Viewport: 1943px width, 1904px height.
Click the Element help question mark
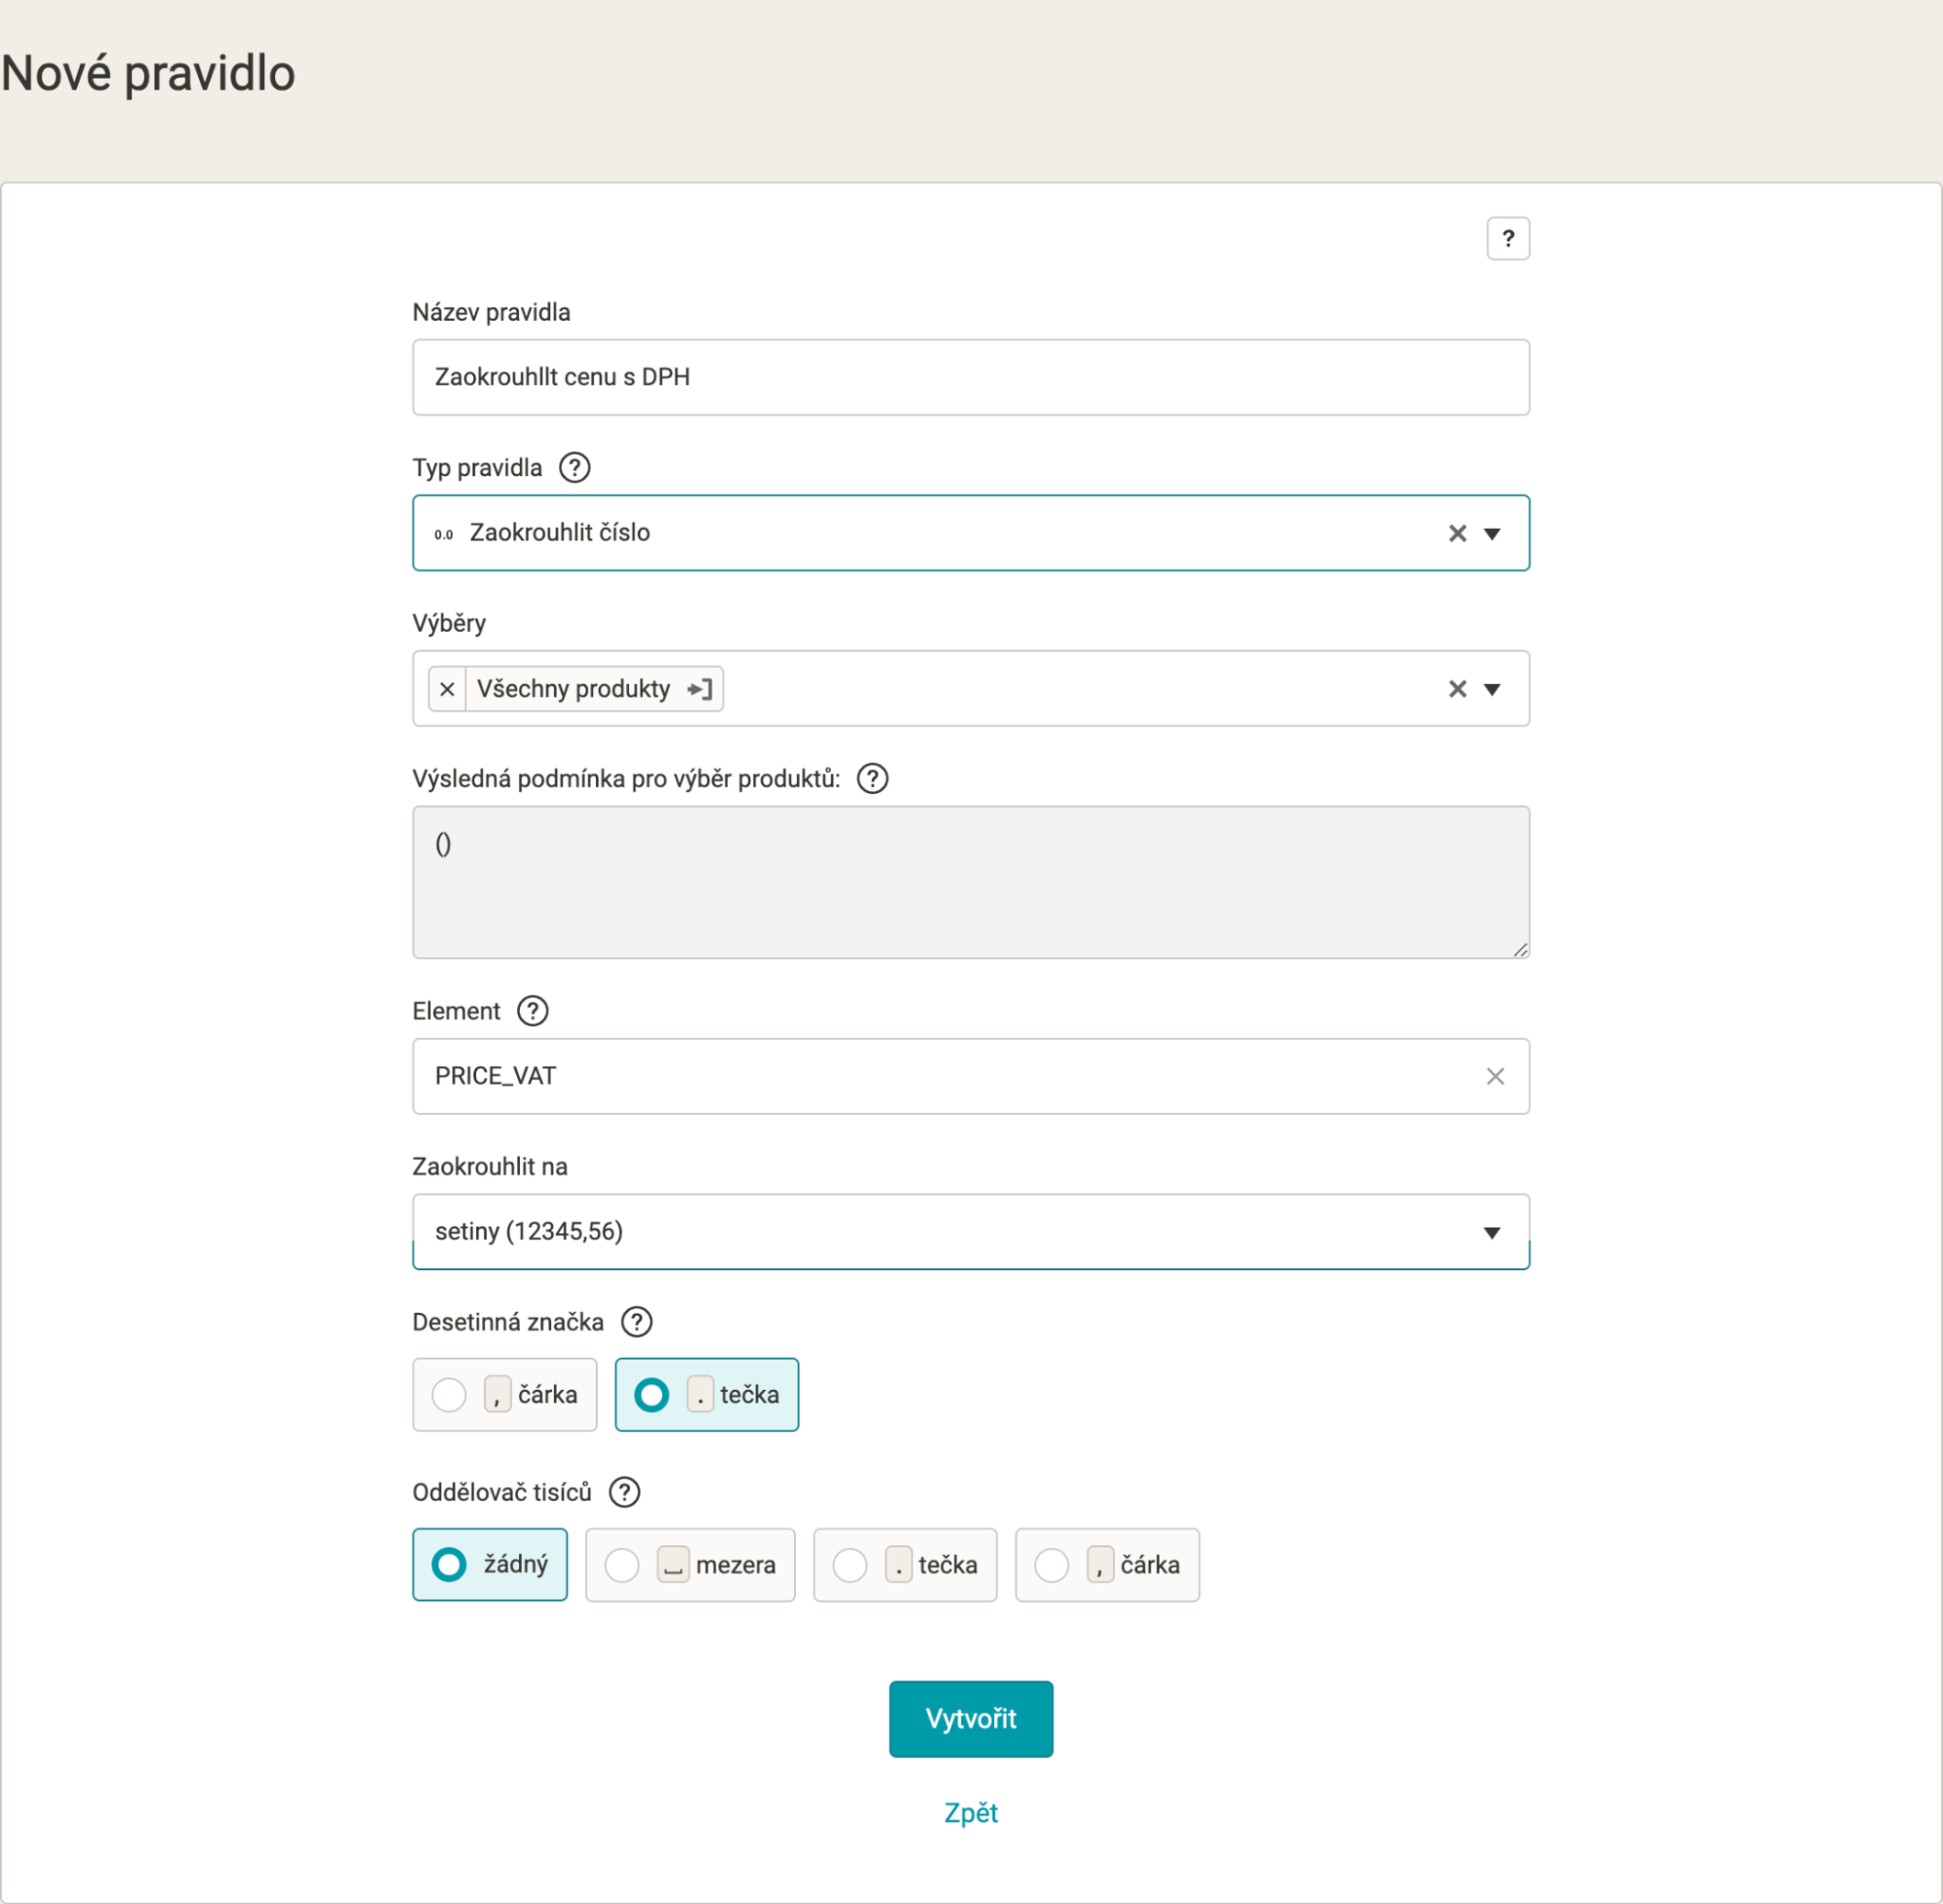pos(532,1011)
